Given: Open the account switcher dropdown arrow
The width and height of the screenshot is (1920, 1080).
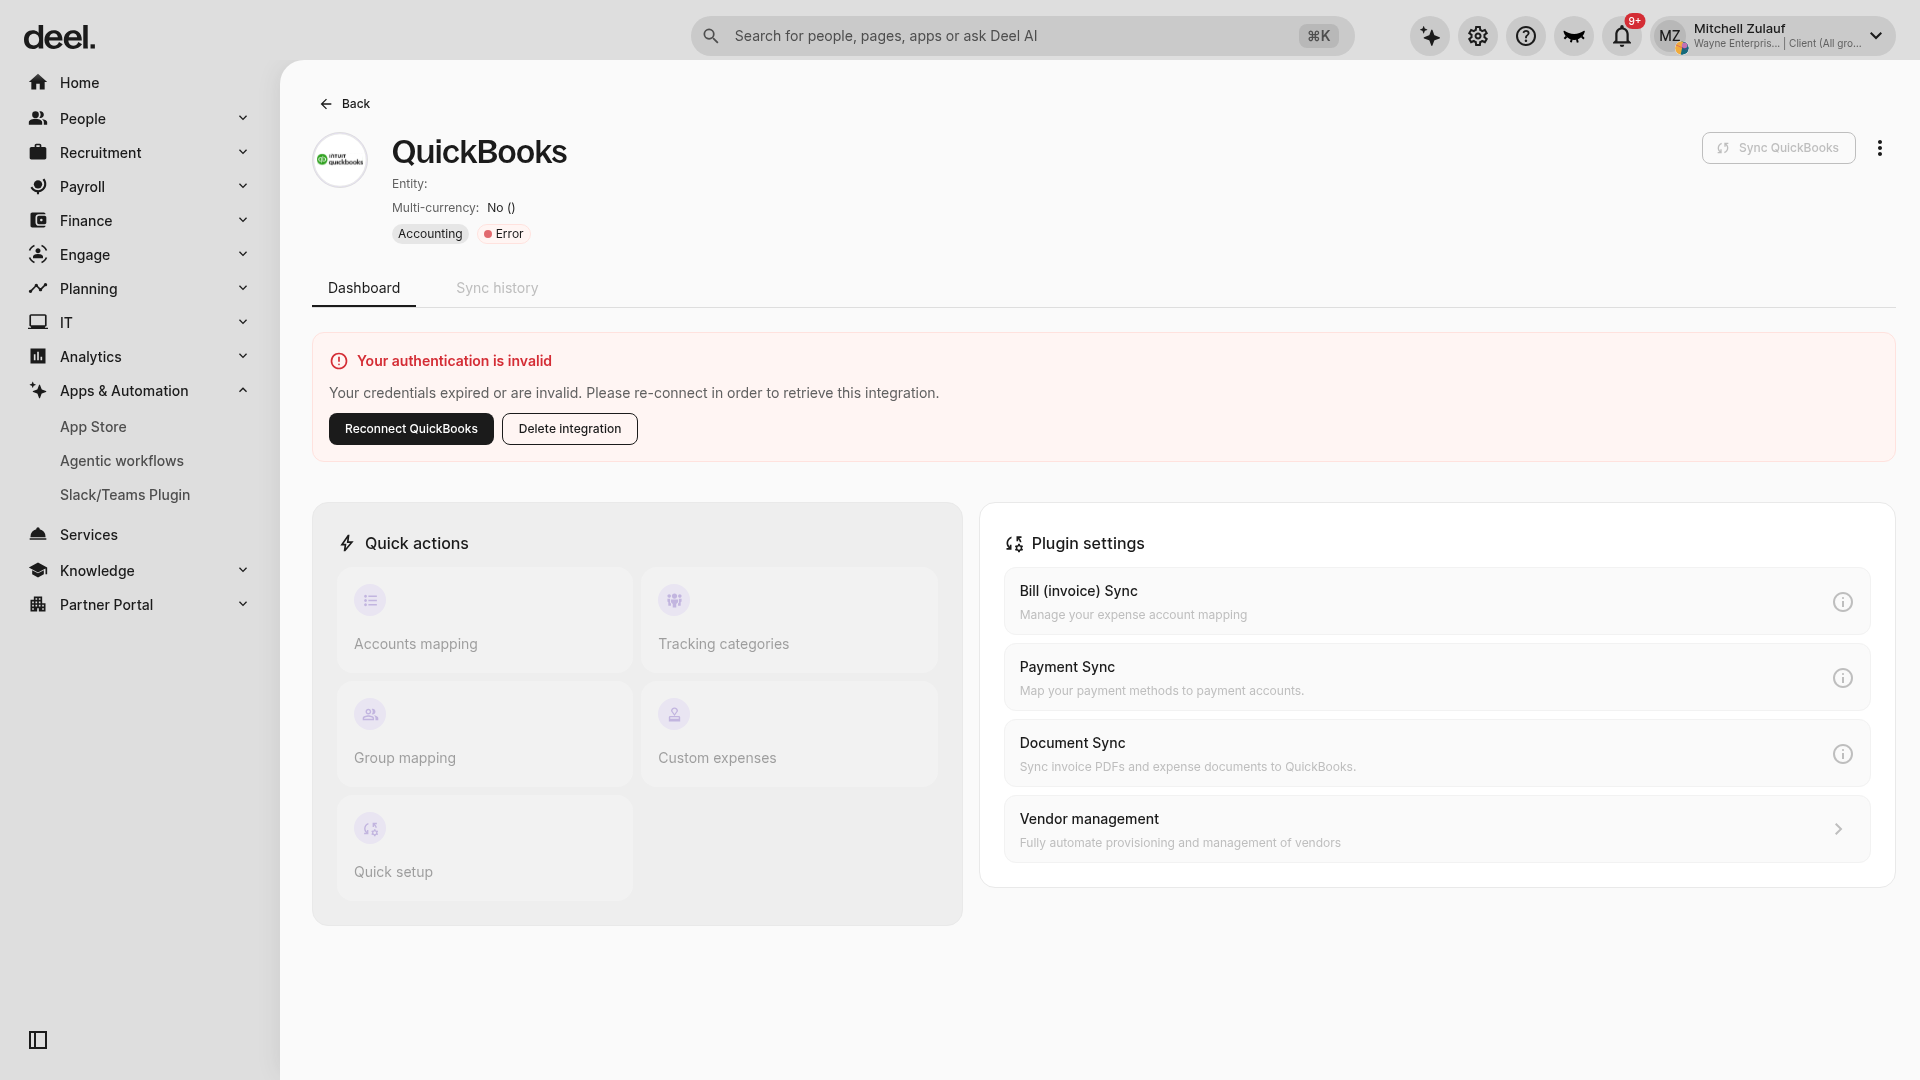Looking at the screenshot, I should pos(1876,36).
